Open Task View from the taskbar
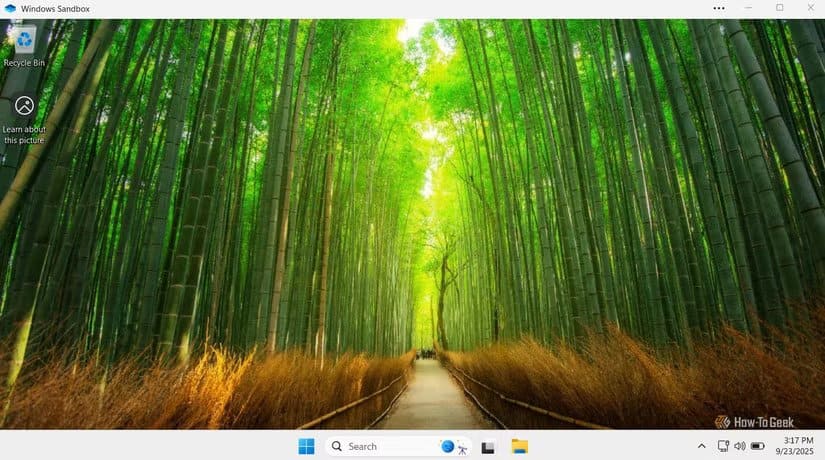 pyautogui.click(x=488, y=447)
